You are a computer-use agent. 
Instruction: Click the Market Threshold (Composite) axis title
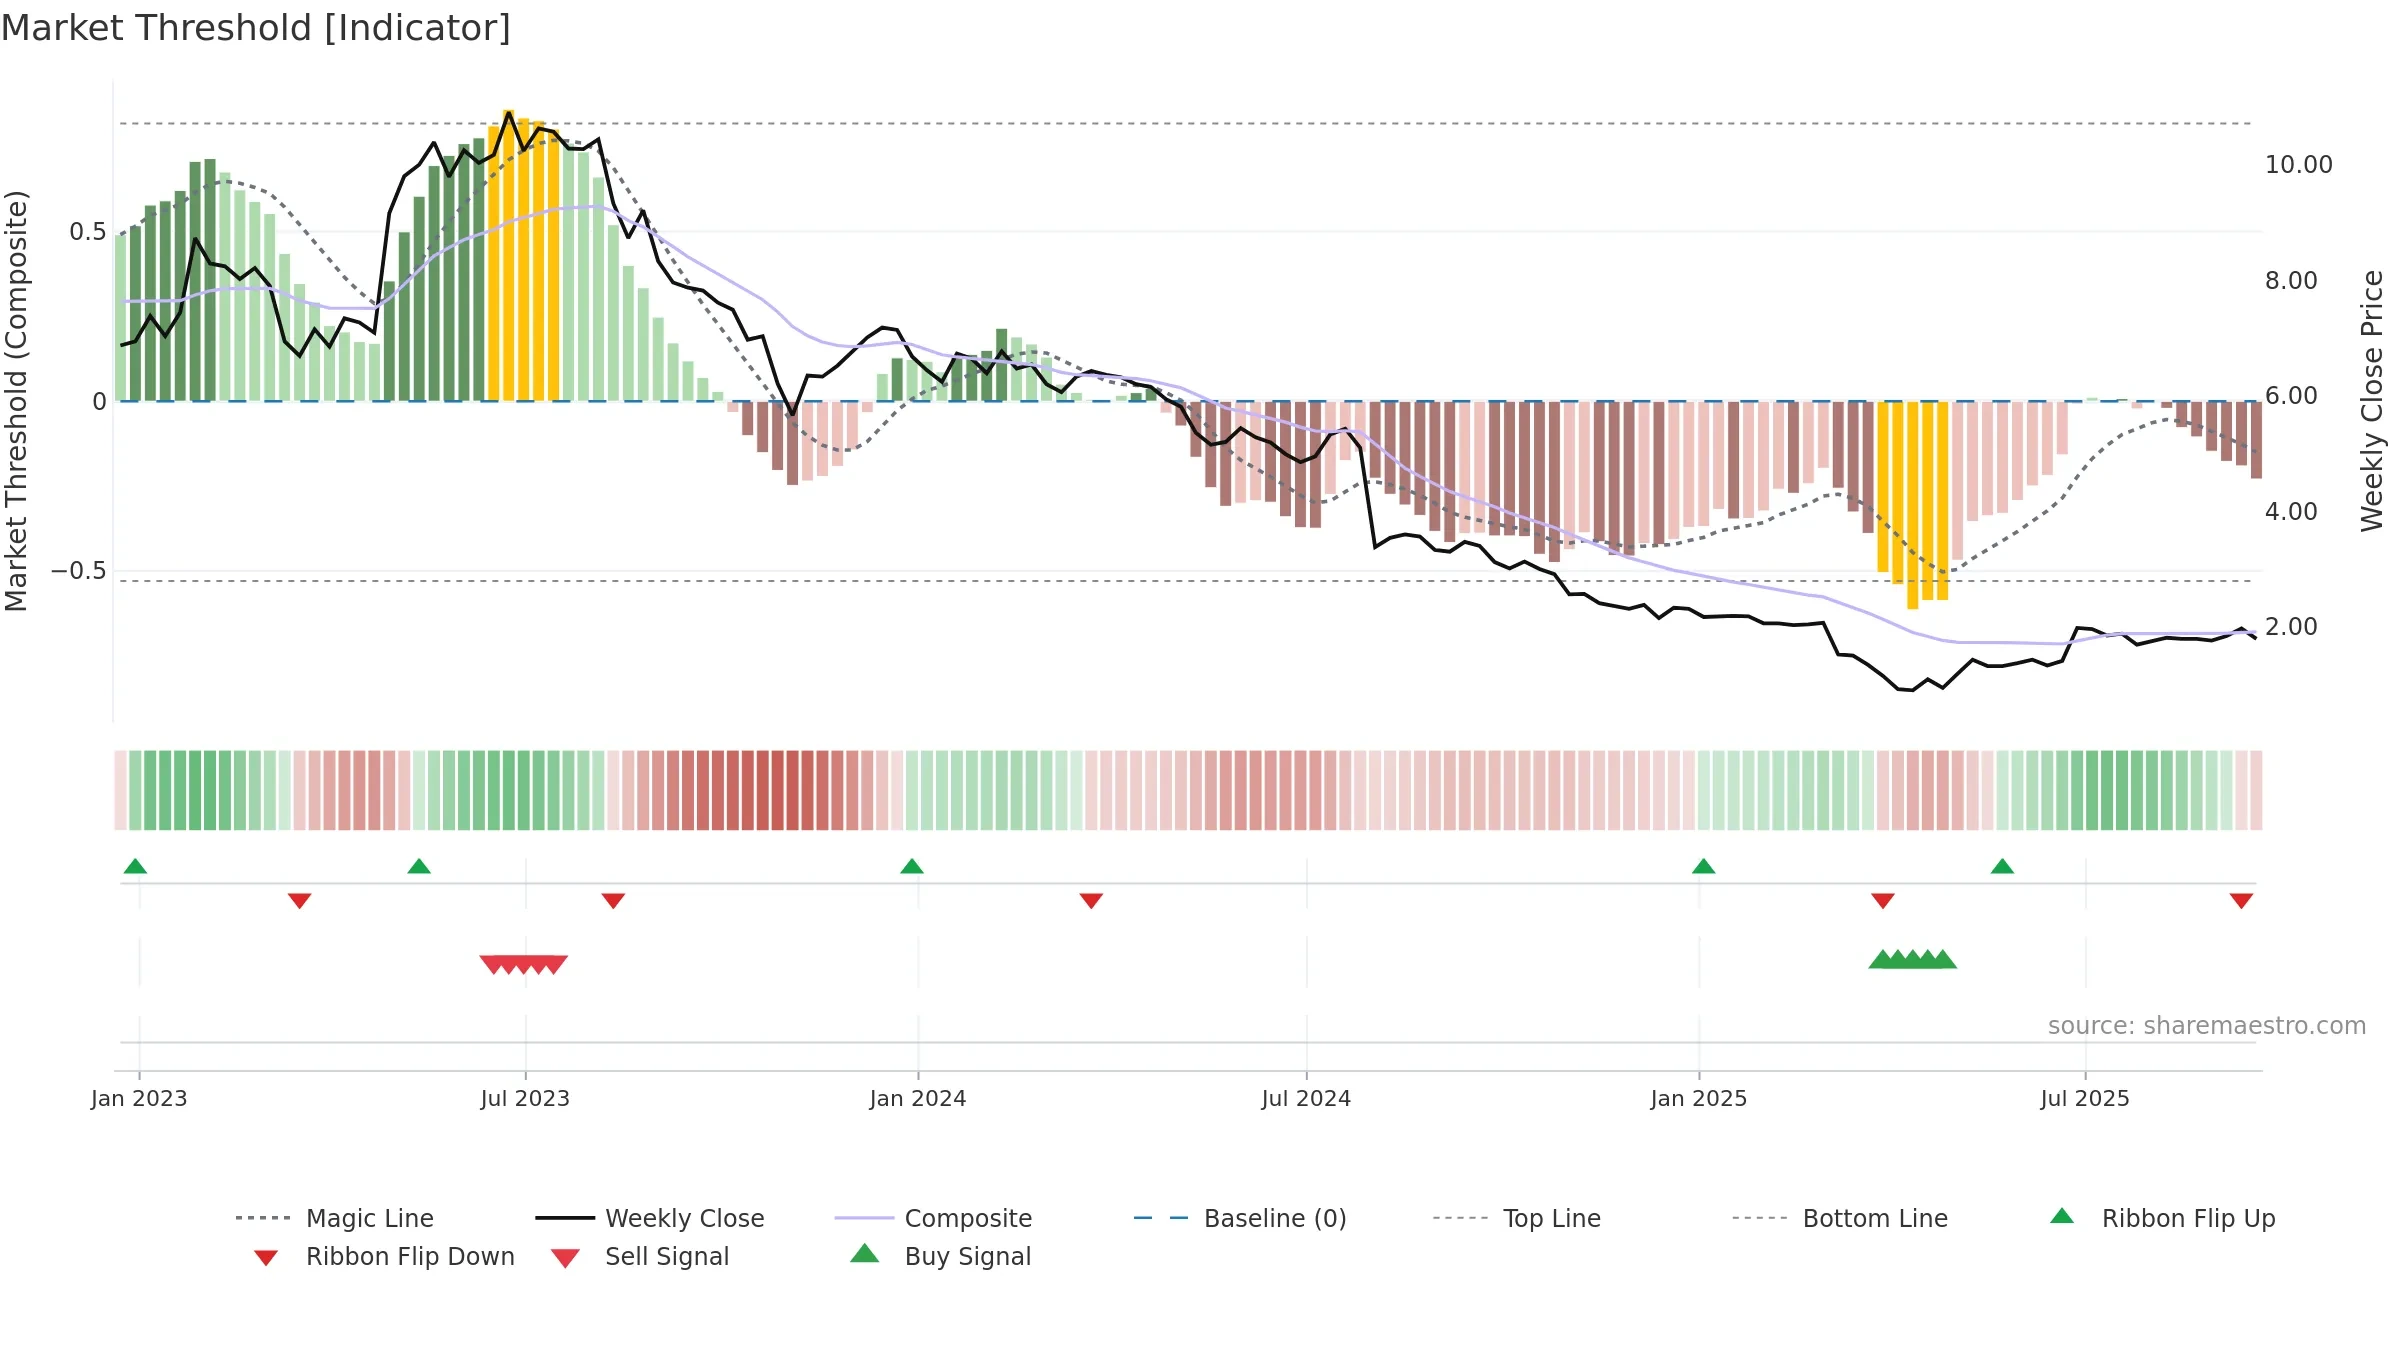pyautogui.click(x=16, y=401)
